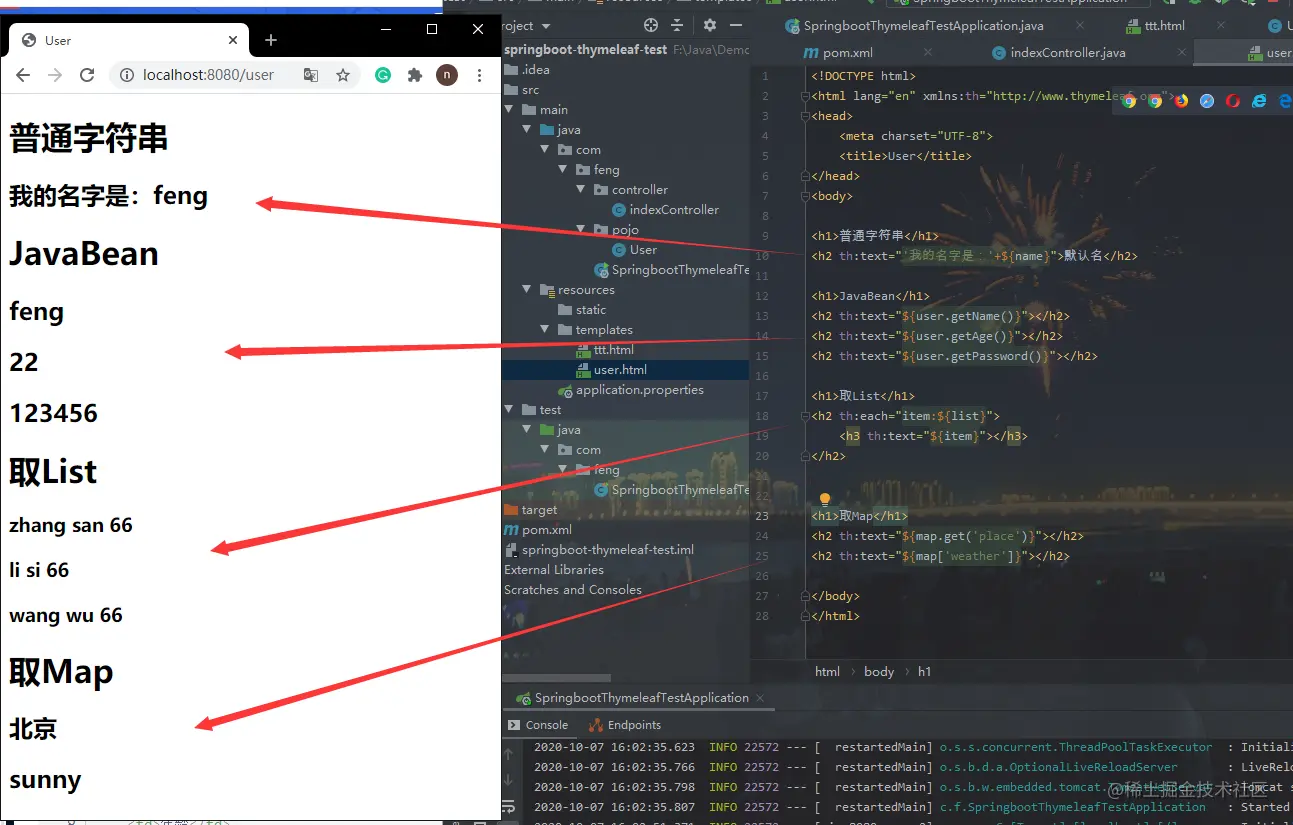
Task: Click body in the editor breadcrumb
Action: coord(879,672)
